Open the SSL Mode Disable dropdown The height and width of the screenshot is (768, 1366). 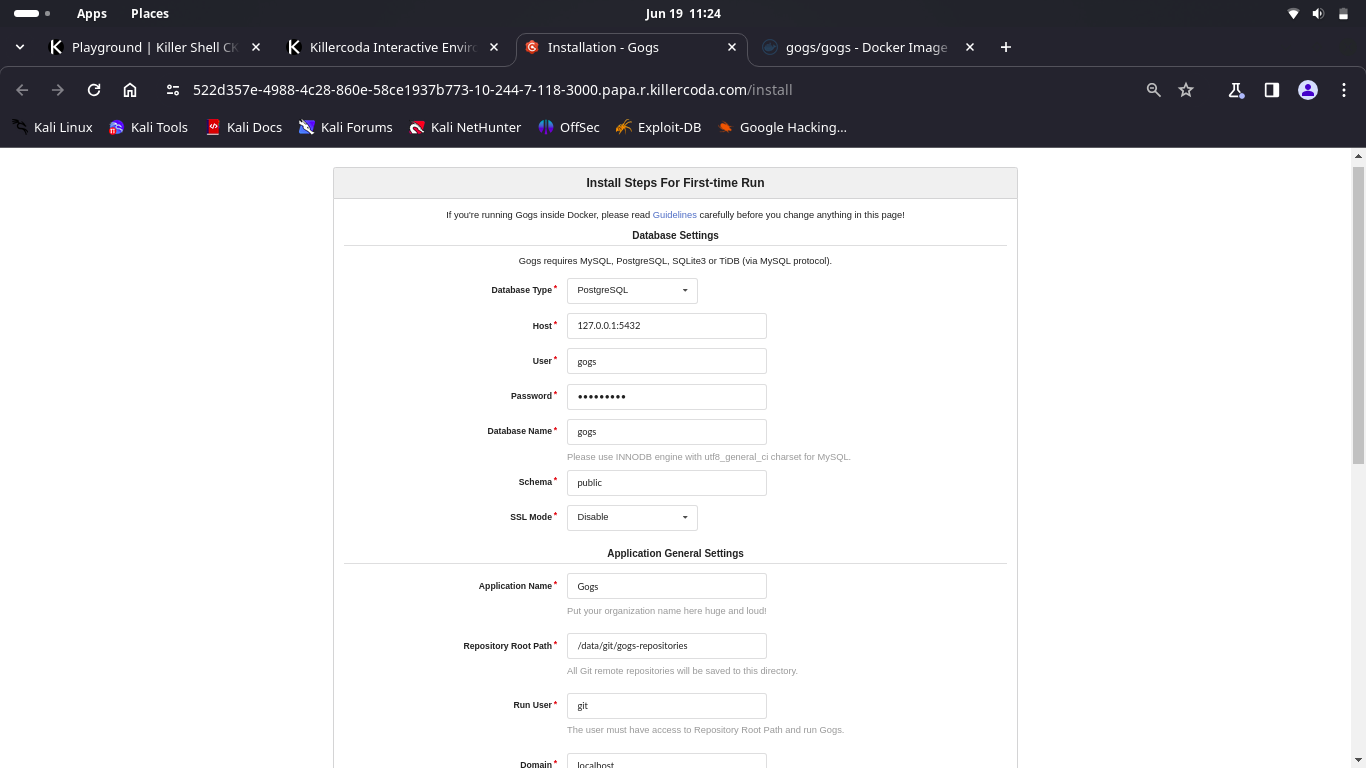click(632, 517)
